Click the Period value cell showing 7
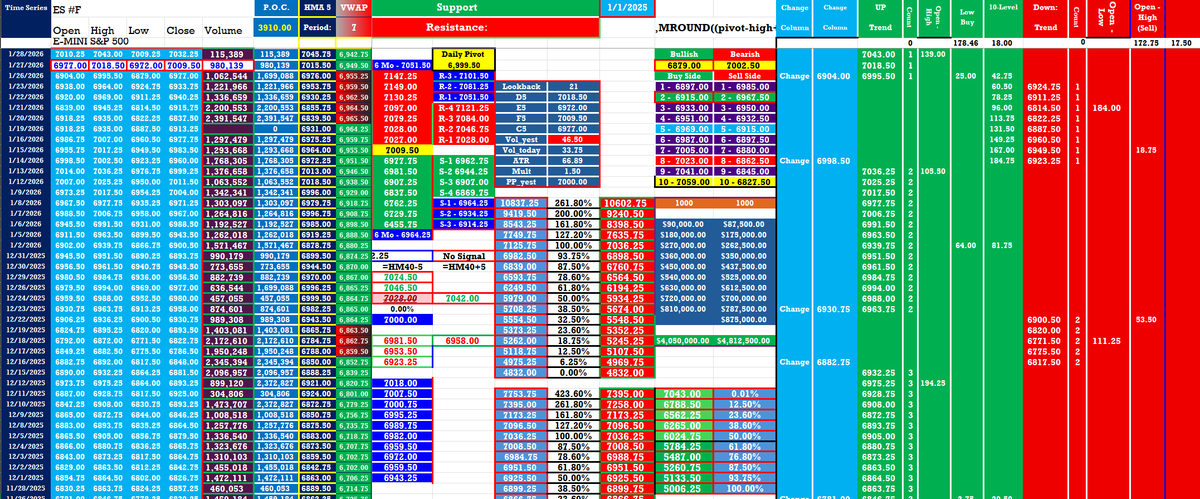Screen dimensions: 1200x499 (x=352, y=28)
